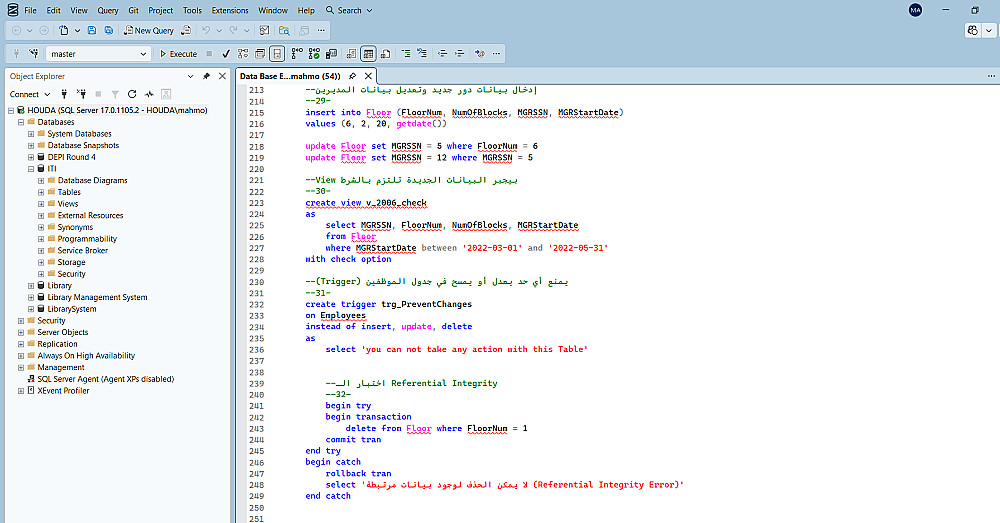Click v_2006_check in the create view line
Screen dimensions: 1000x523
[x=396, y=203]
